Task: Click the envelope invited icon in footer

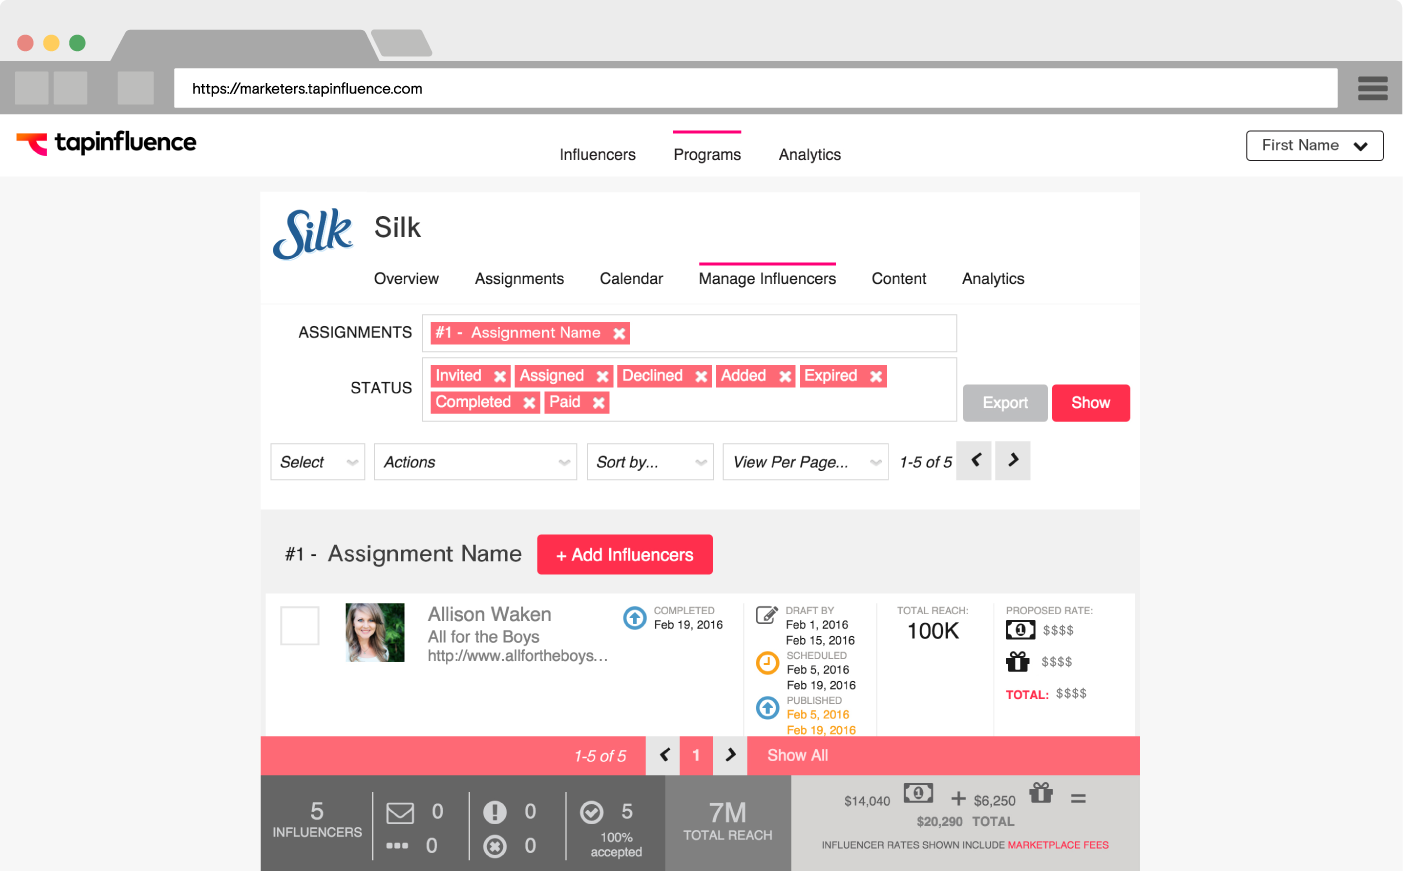Action: coord(400,813)
